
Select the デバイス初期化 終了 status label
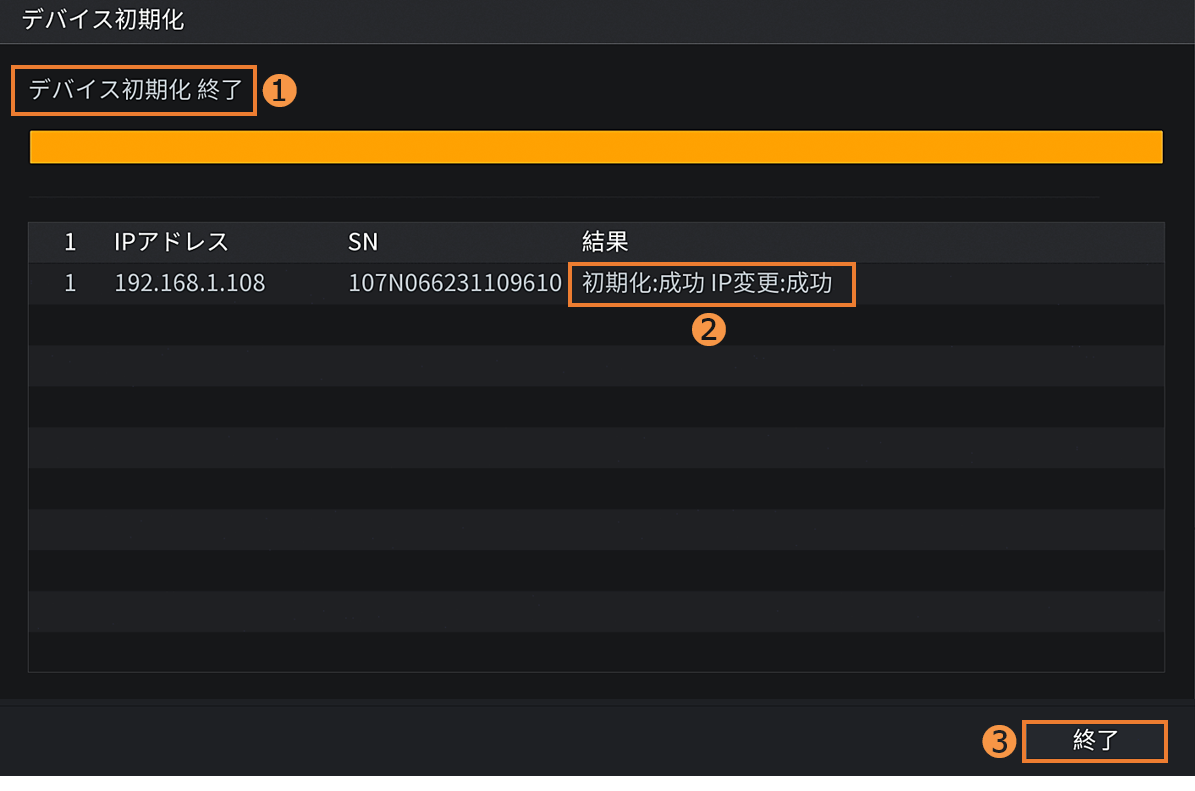click(135, 91)
